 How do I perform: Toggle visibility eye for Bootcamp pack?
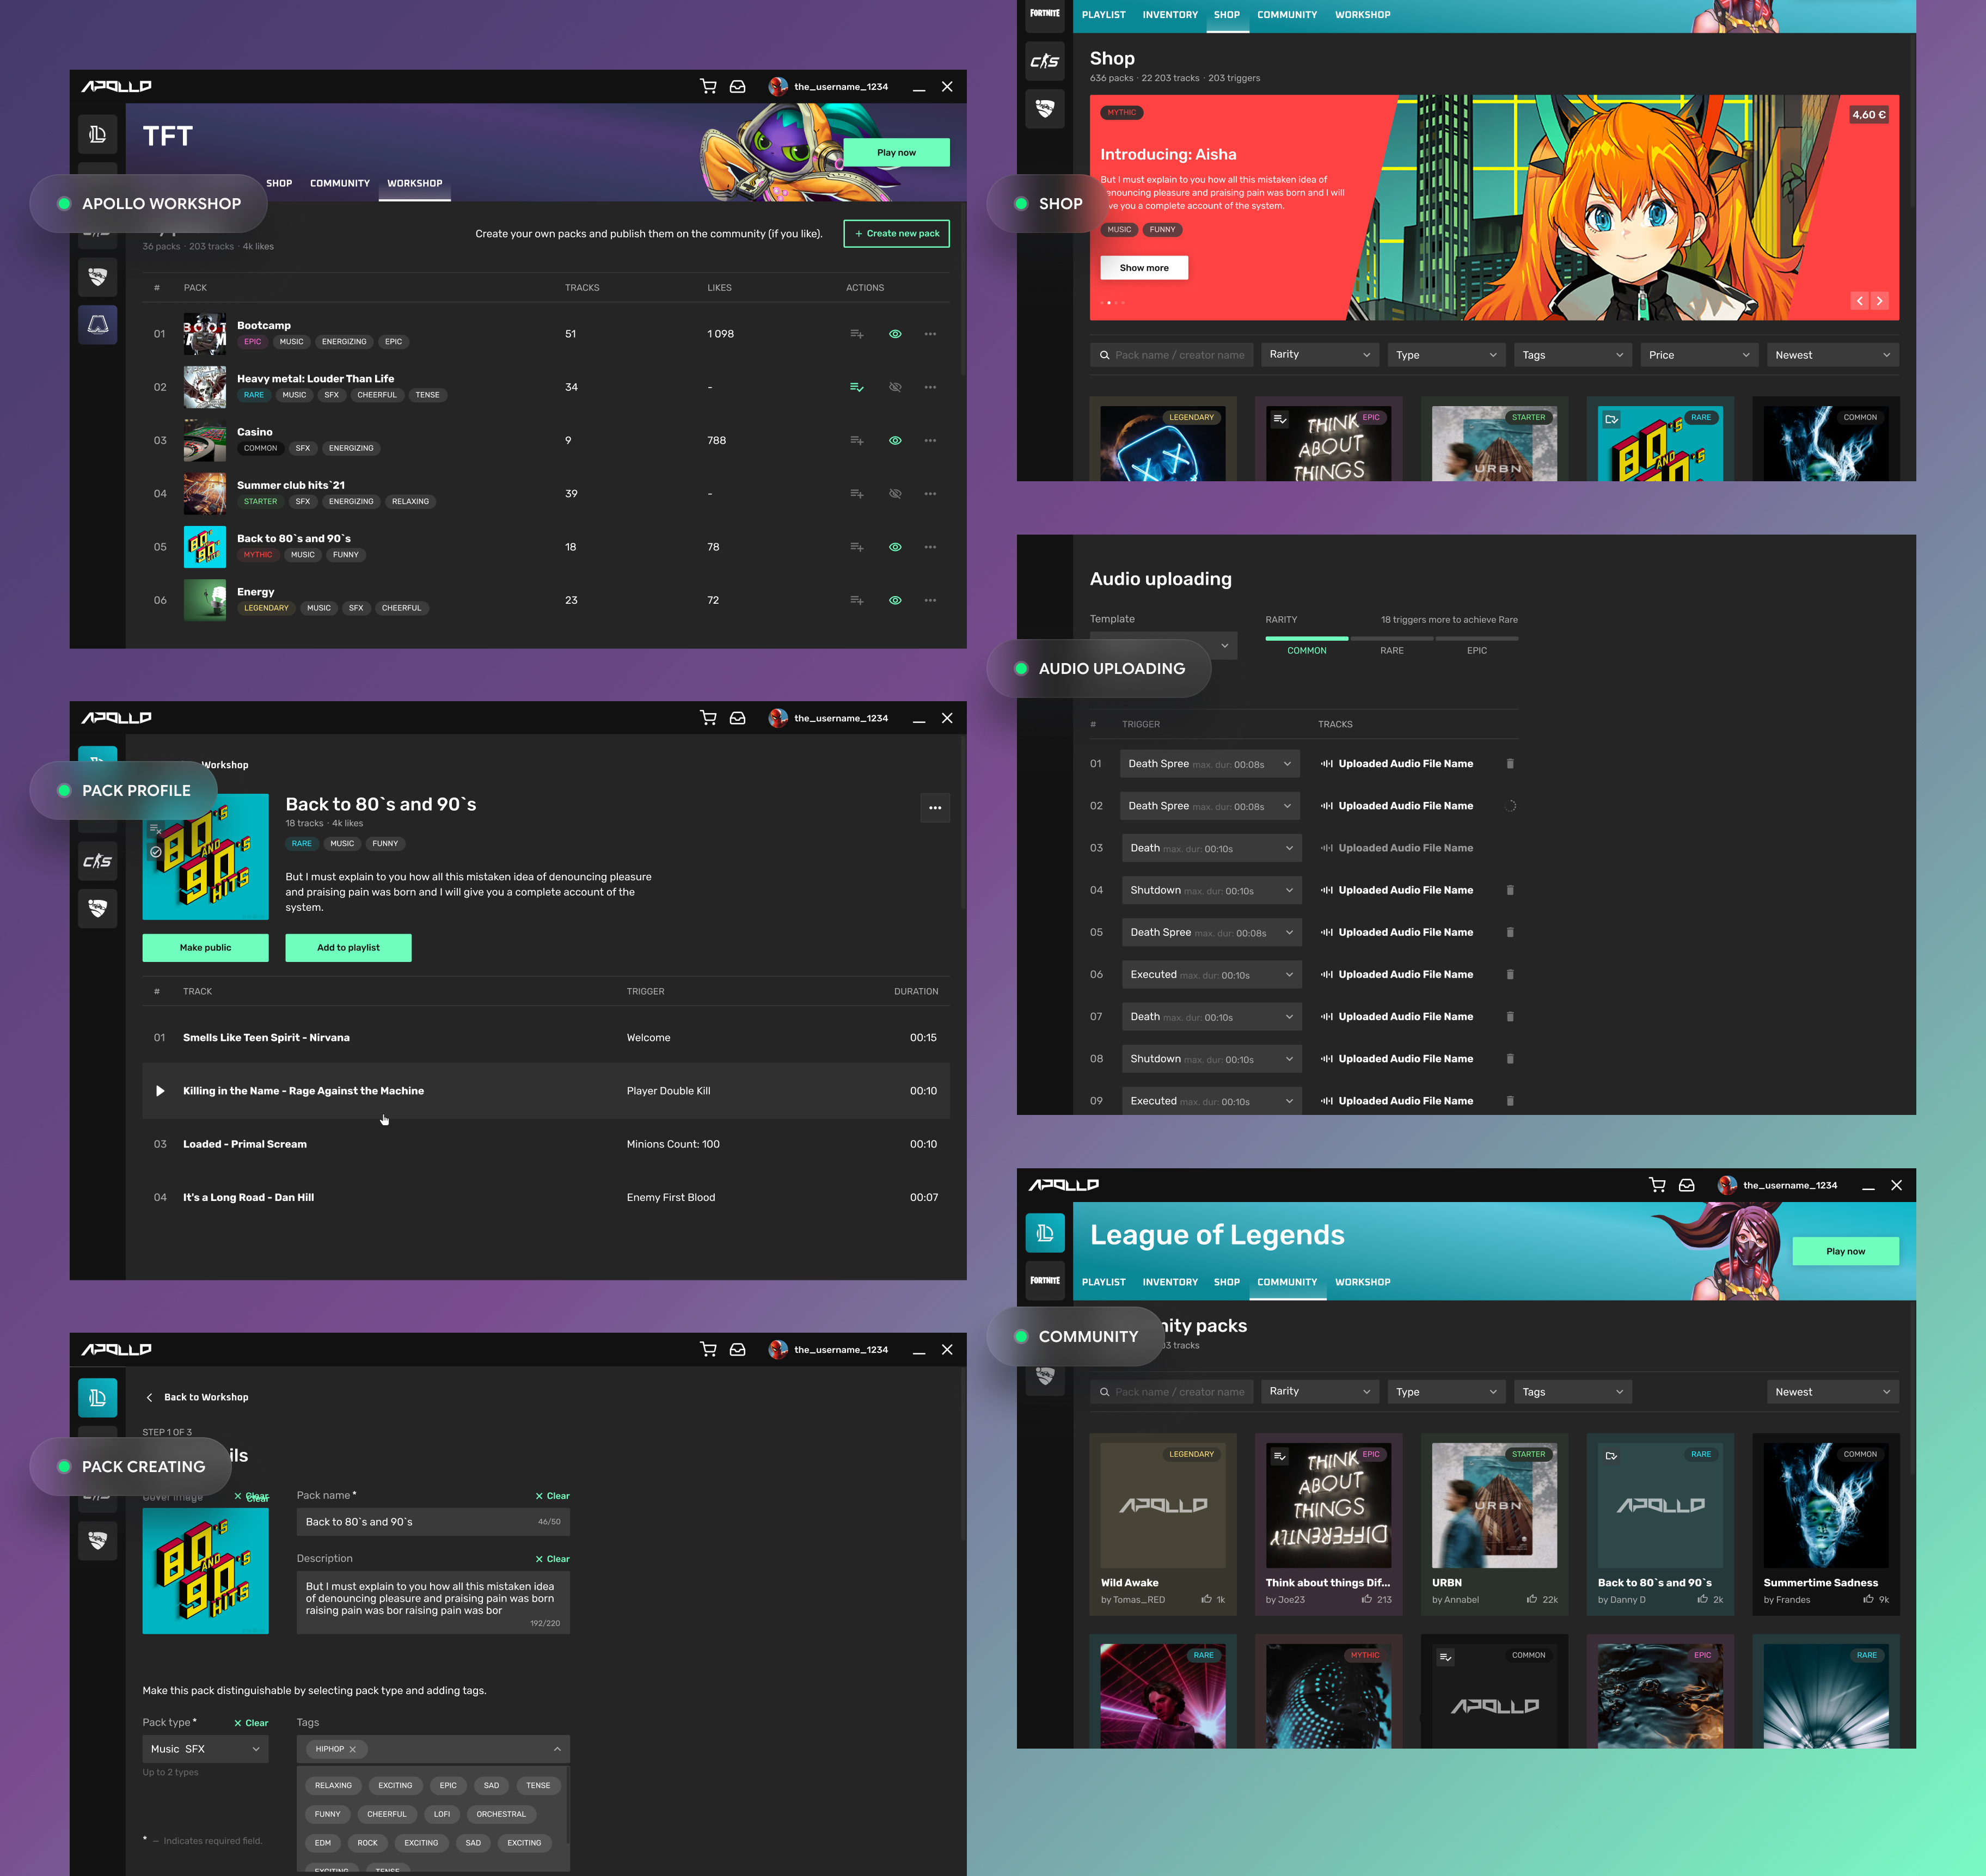click(x=896, y=334)
